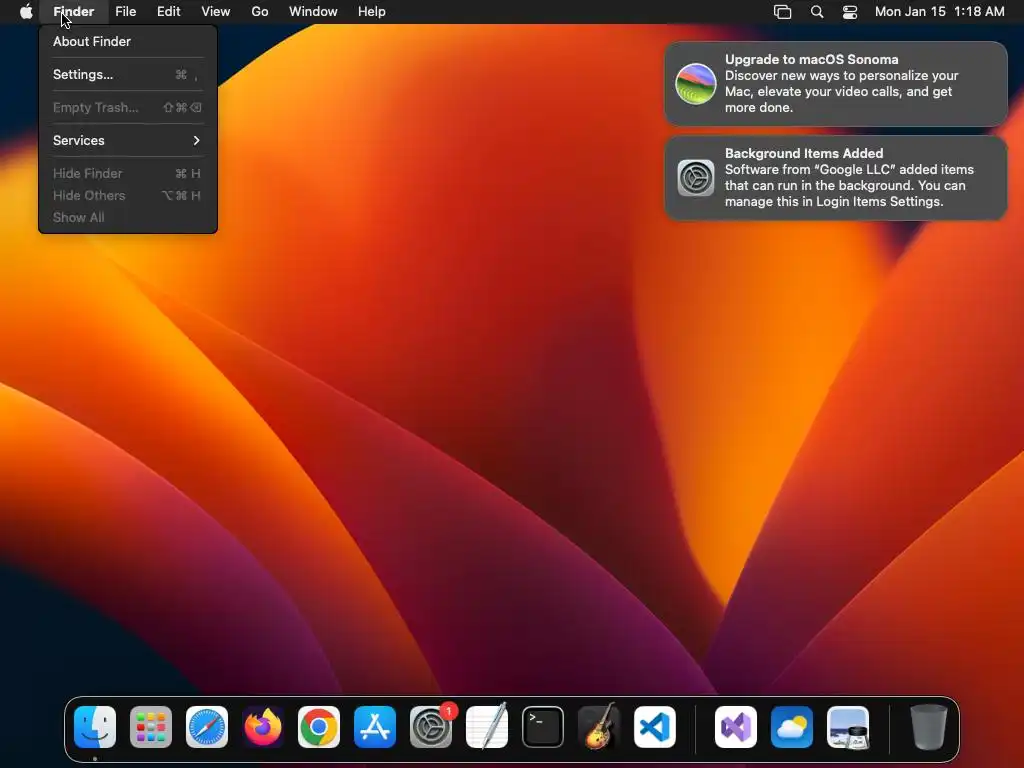Open the Trash in the Dock
The image size is (1024, 768).
point(929,727)
